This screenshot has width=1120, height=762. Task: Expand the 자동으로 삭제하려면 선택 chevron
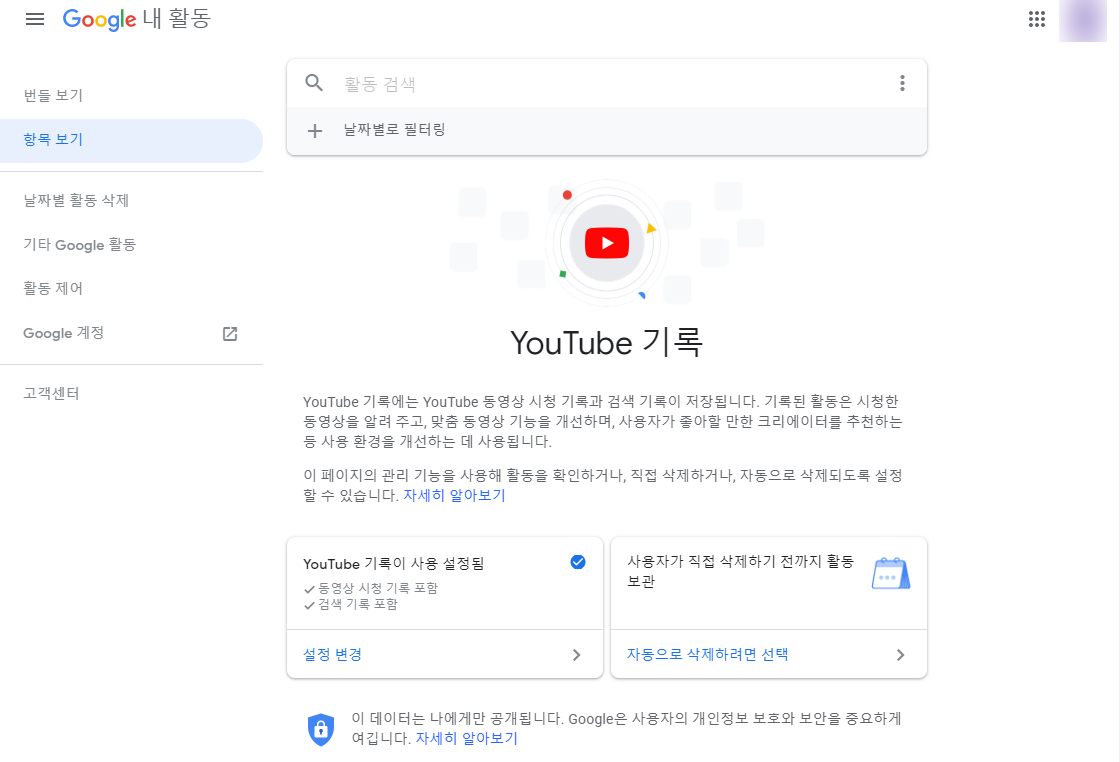coord(900,655)
